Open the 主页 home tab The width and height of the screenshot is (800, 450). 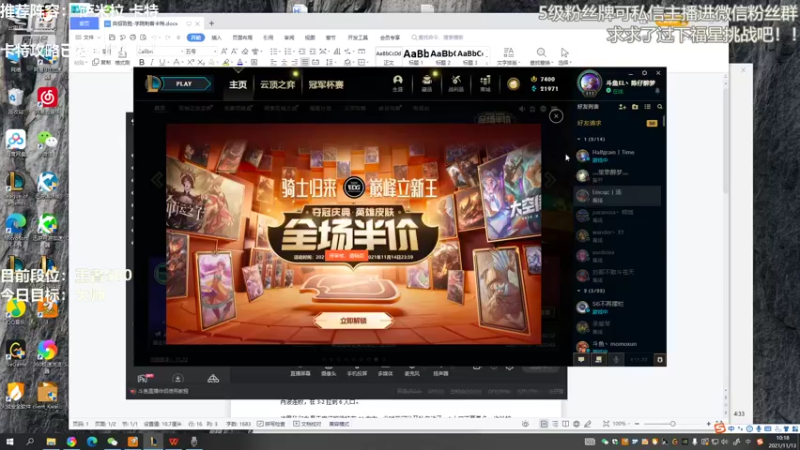tap(238, 84)
